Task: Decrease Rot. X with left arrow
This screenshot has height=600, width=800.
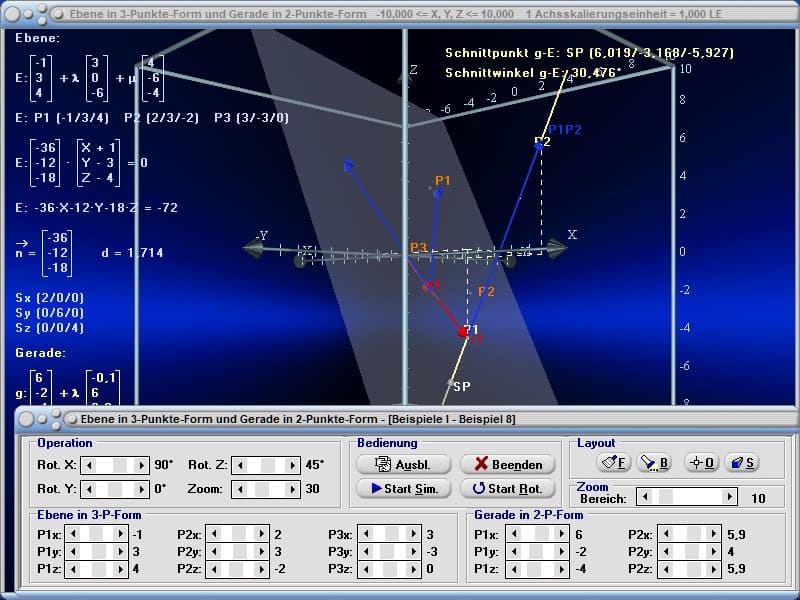Action: point(89,465)
